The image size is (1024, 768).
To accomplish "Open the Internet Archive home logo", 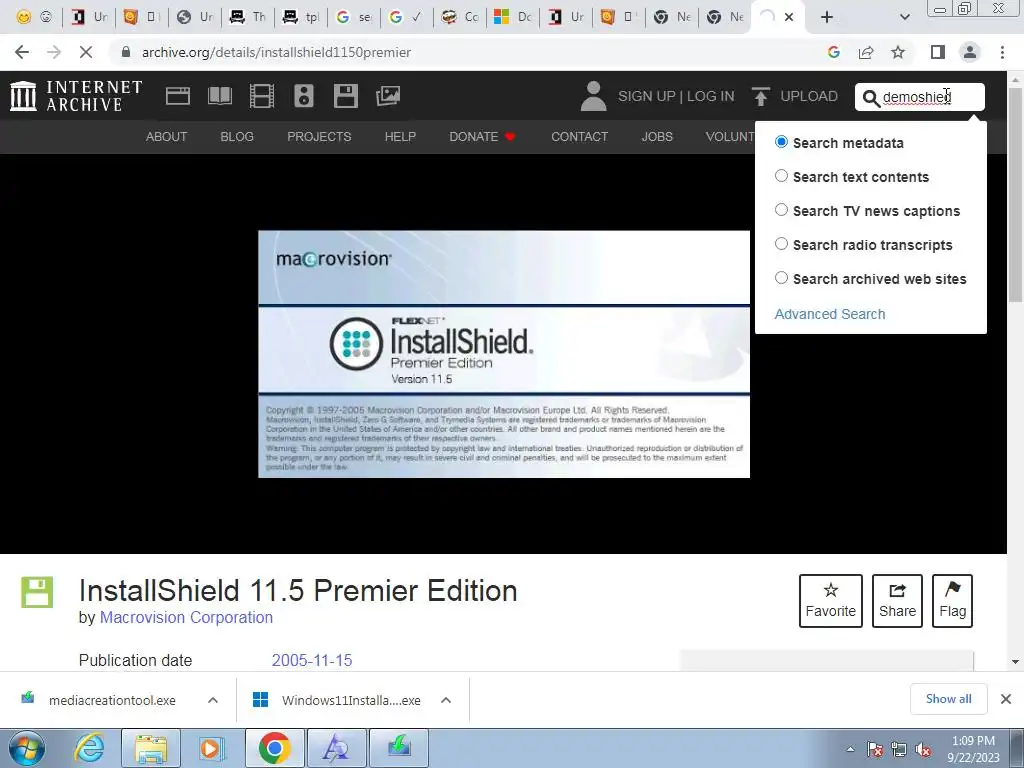I will (76, 96).
